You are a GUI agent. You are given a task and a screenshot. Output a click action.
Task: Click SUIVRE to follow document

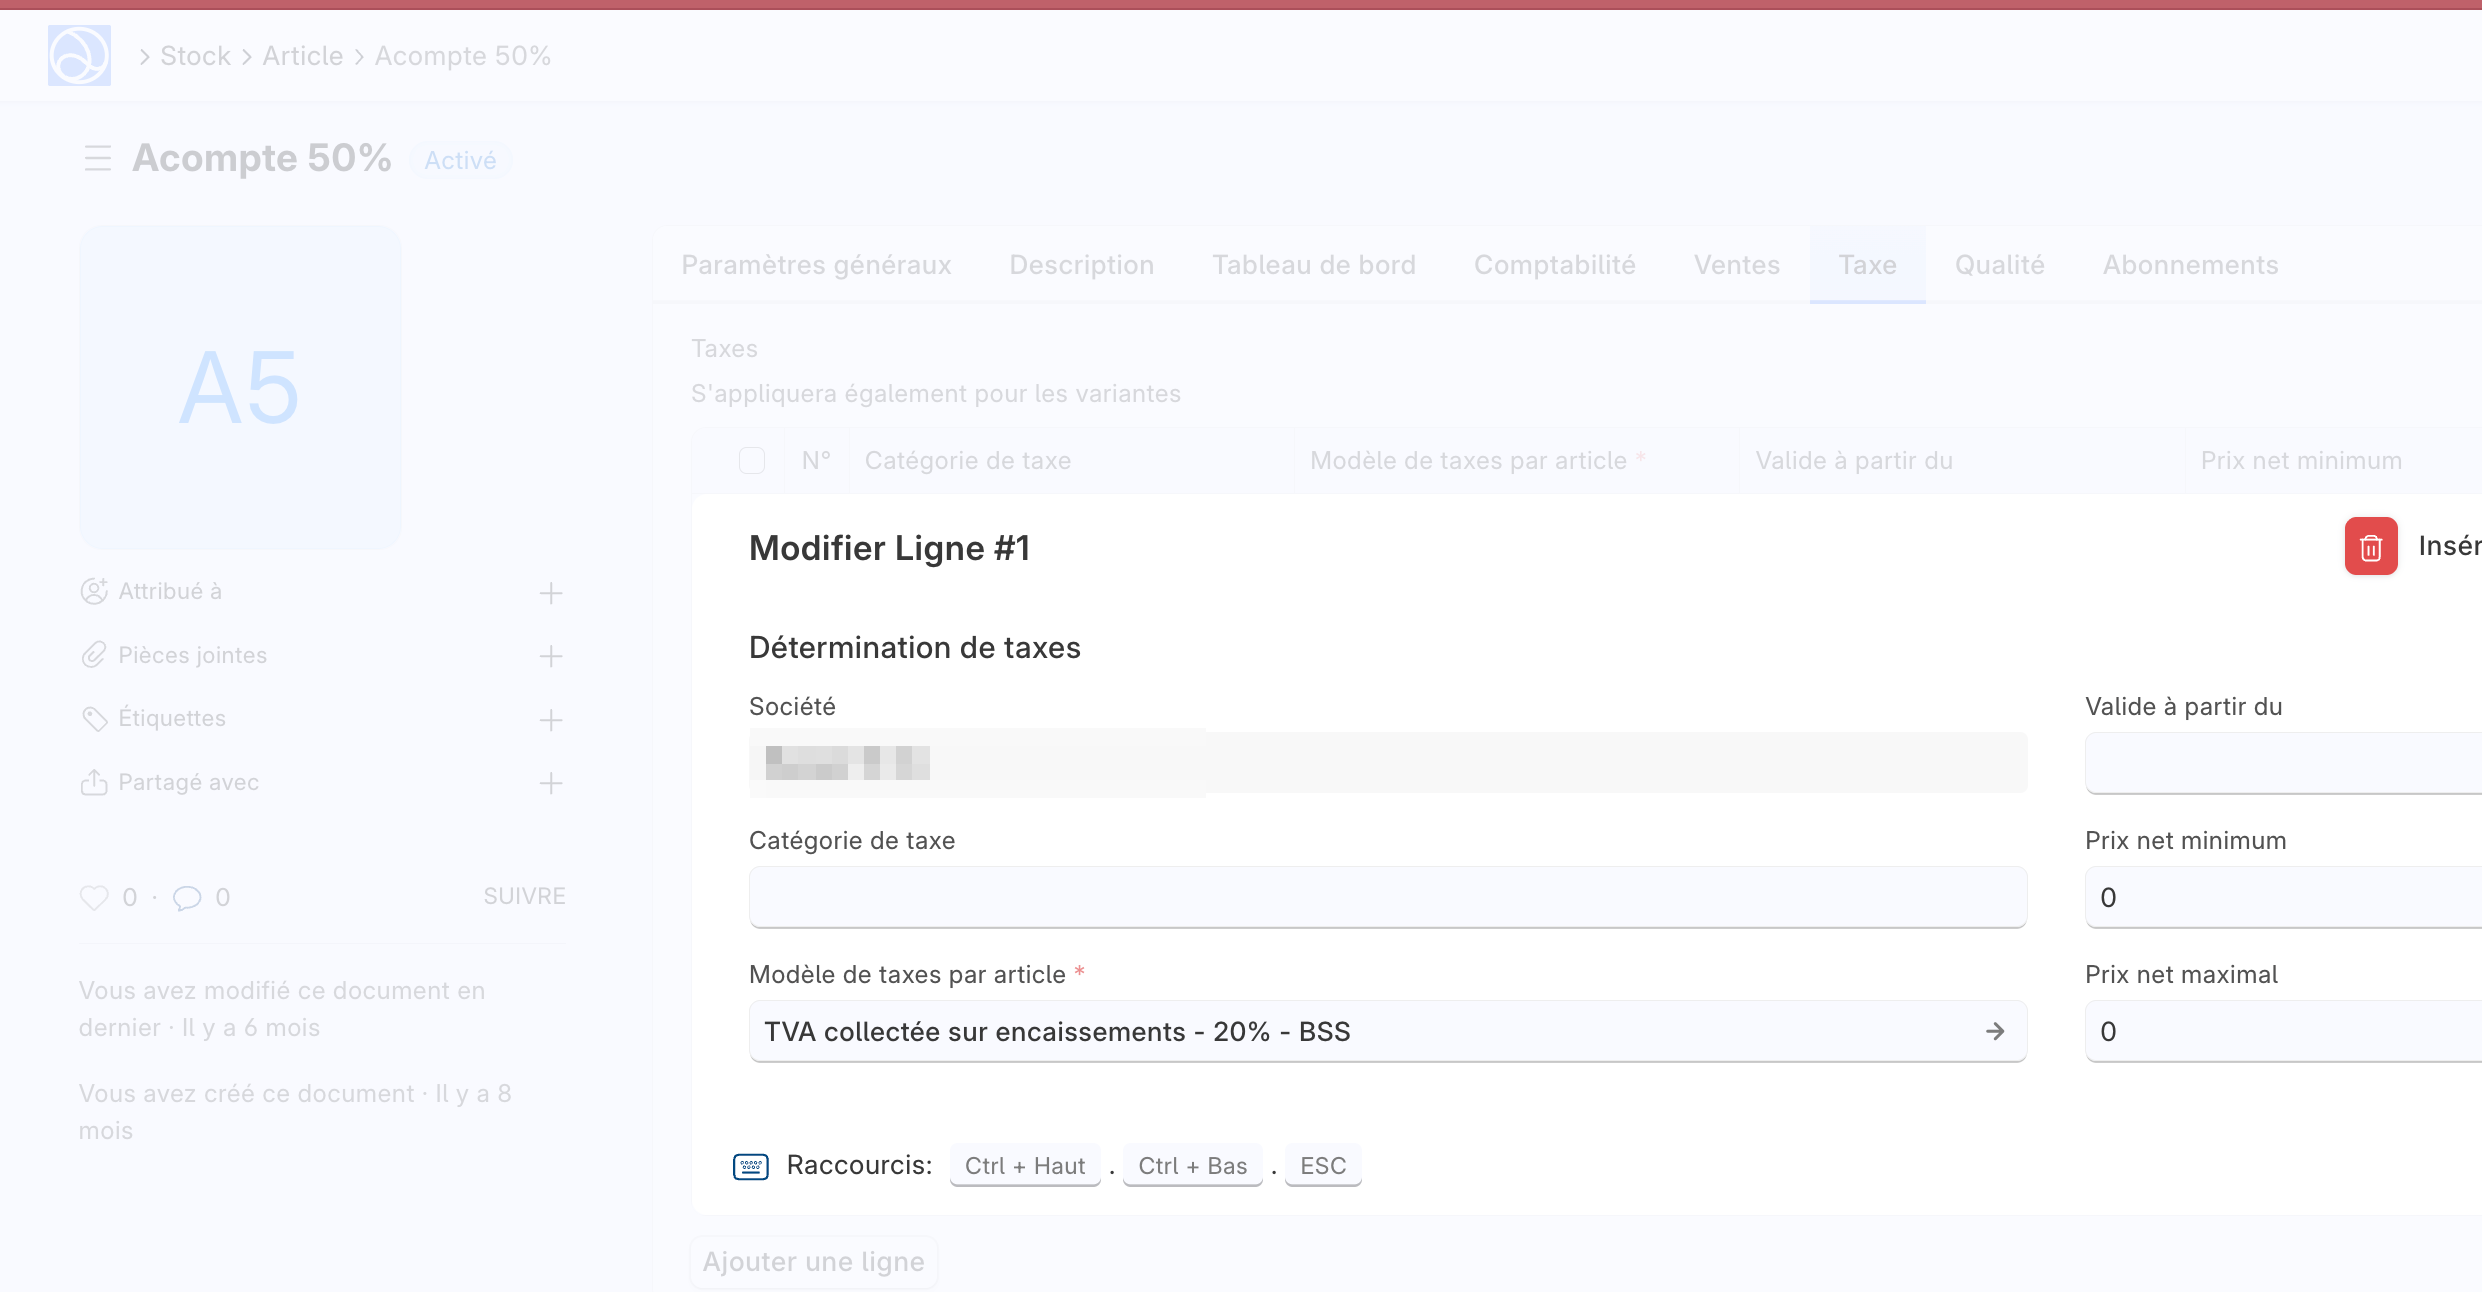524,896
